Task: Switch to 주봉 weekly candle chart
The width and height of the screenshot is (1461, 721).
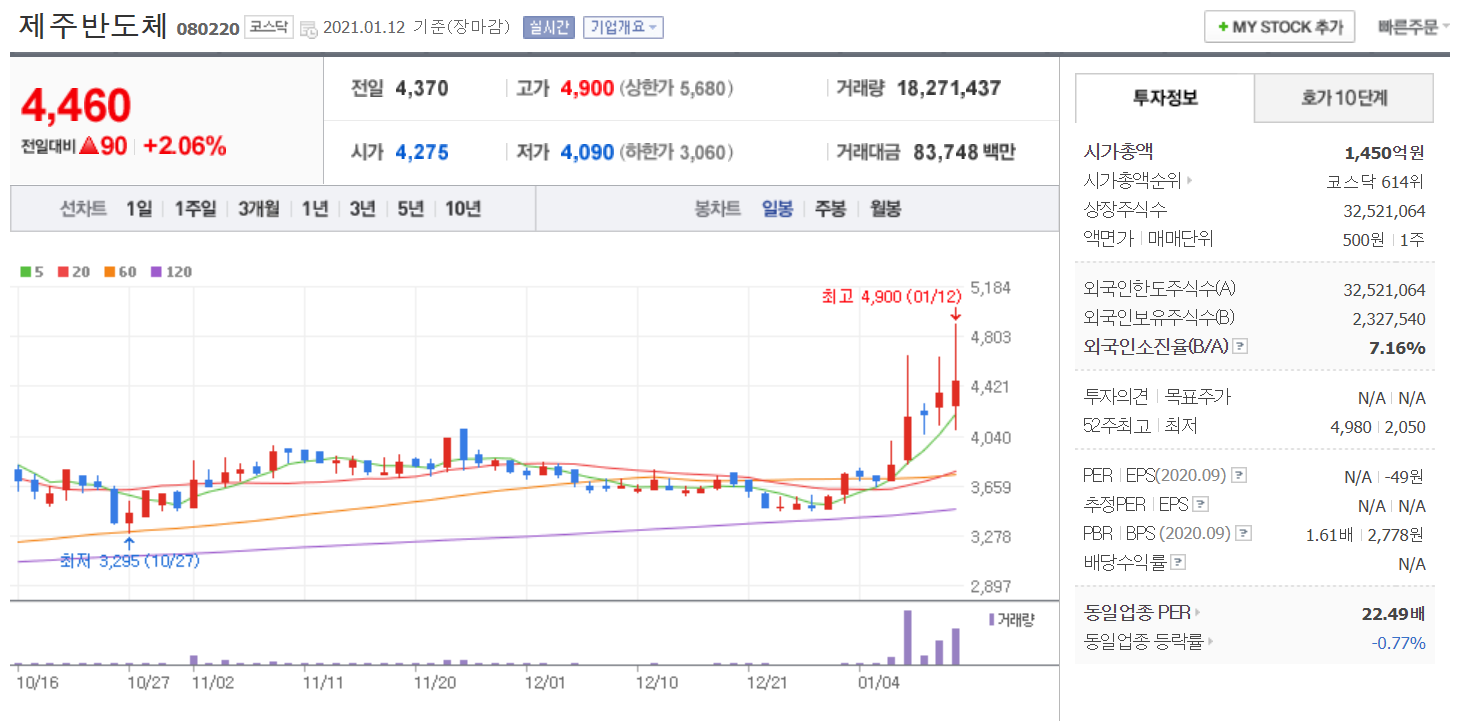Action: (830, 209)
